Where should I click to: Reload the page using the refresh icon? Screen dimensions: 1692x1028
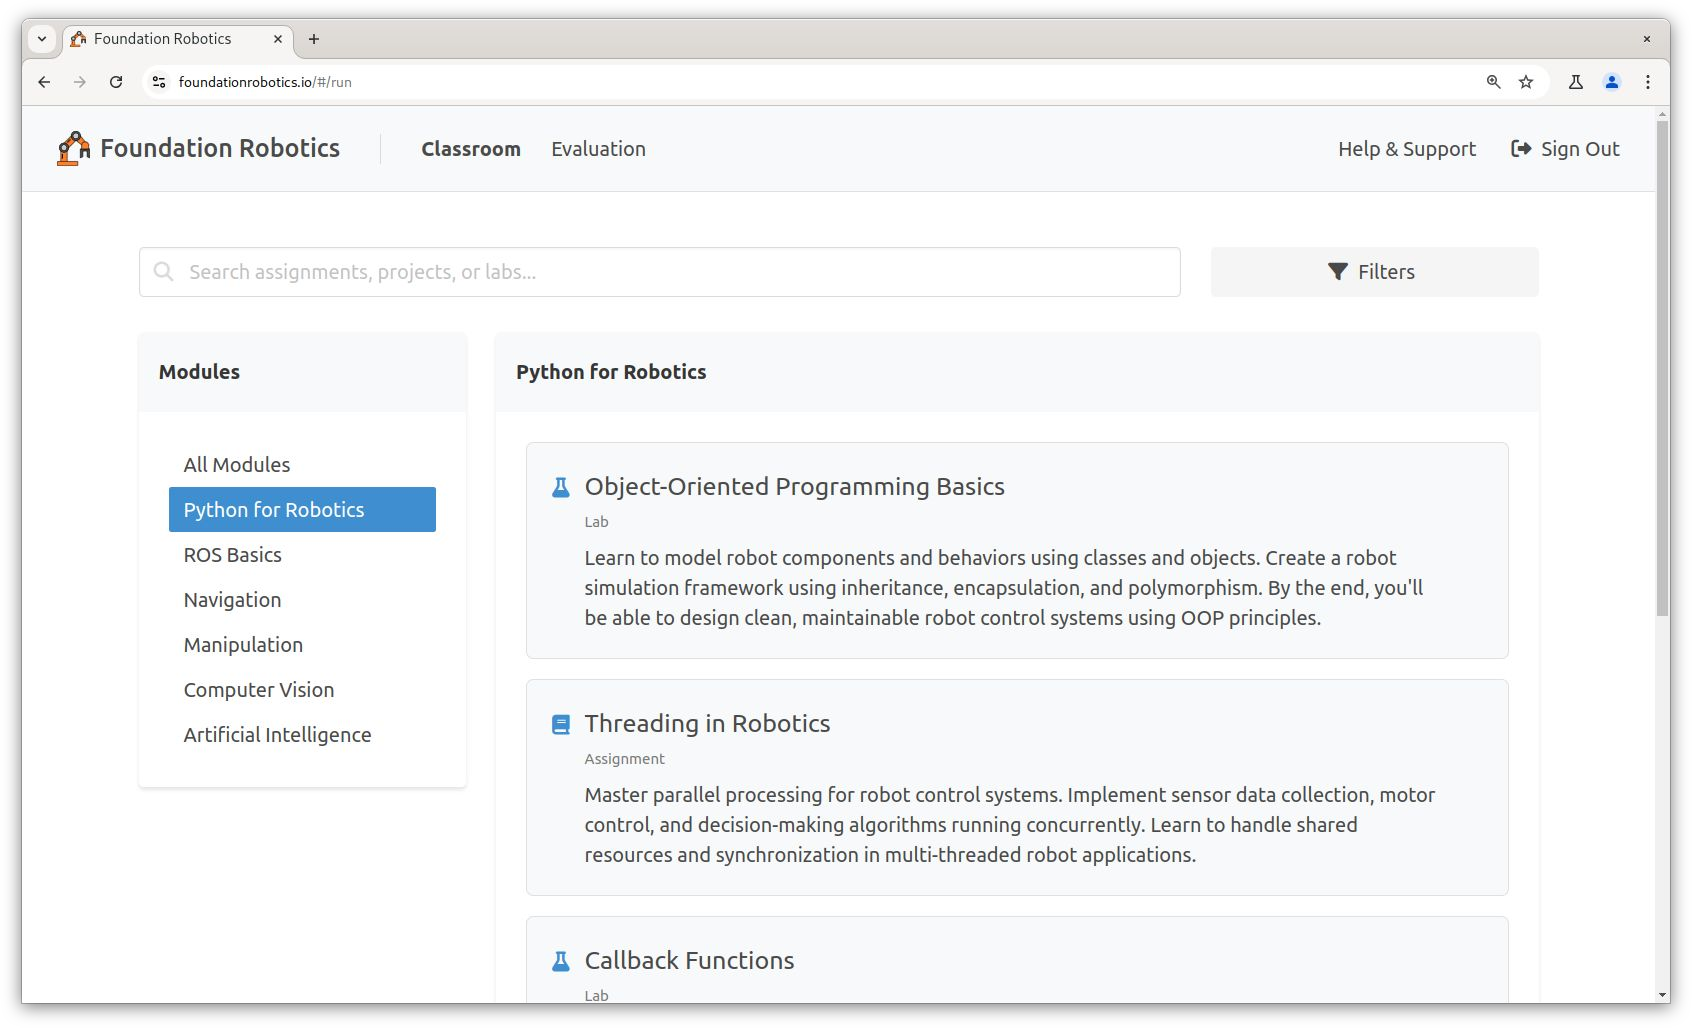[x=116, y=82]
